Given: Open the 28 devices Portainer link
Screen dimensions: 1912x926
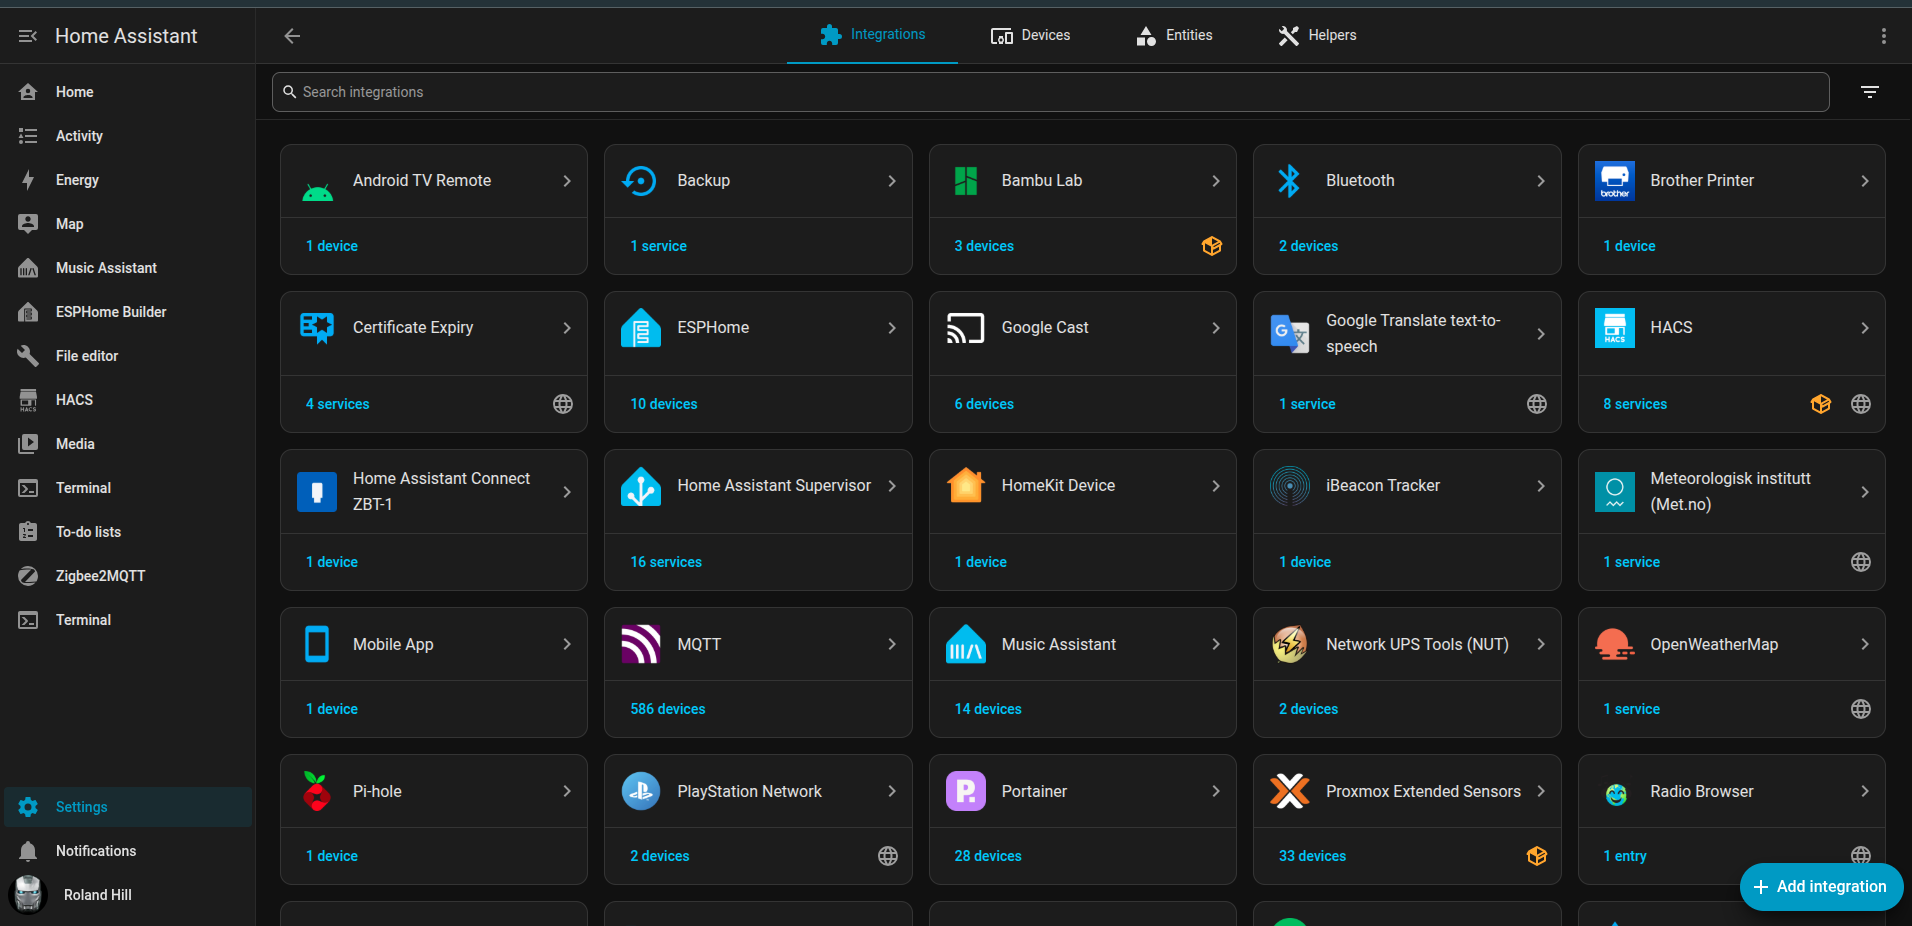Looking at the screenshot, I should (x=988, y=856).
